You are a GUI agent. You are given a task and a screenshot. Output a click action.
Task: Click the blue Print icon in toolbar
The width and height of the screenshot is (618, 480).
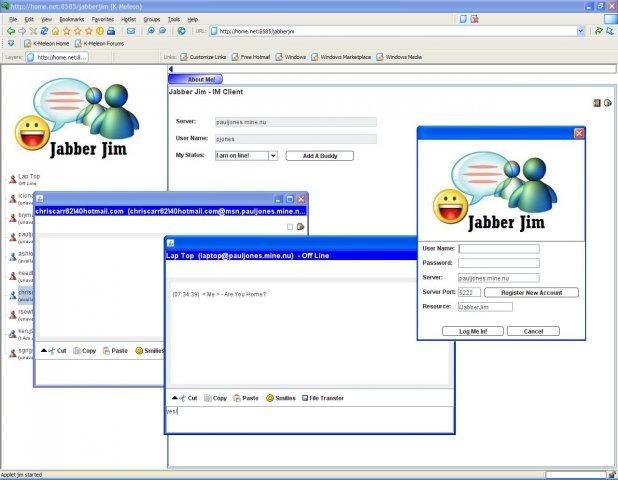point(111,31)
